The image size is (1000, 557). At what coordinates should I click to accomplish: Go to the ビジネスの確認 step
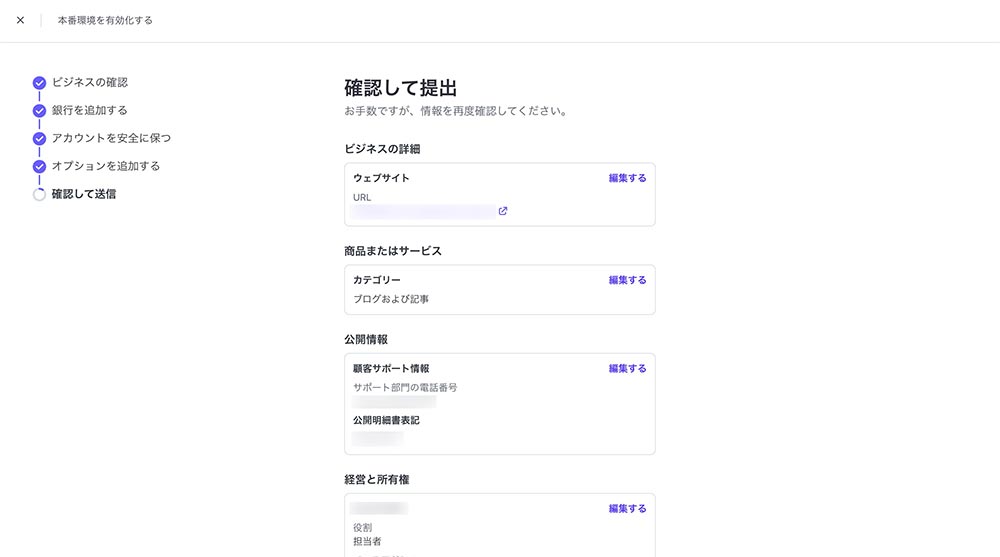pyautogui.click(x=90, y=82)
